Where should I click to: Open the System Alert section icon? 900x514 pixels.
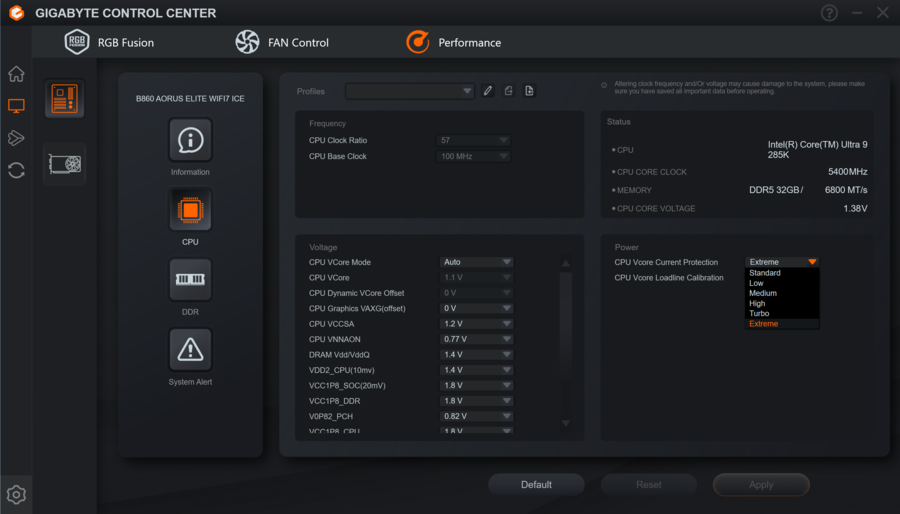[190, 350]
